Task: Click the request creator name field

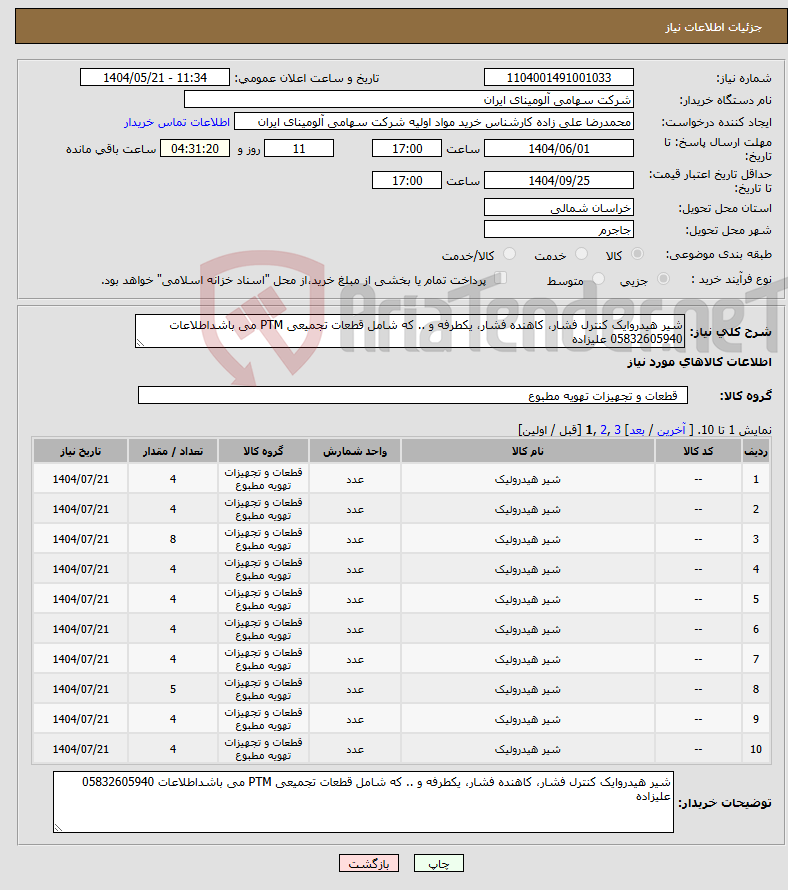Action: (x=434, y=122)
